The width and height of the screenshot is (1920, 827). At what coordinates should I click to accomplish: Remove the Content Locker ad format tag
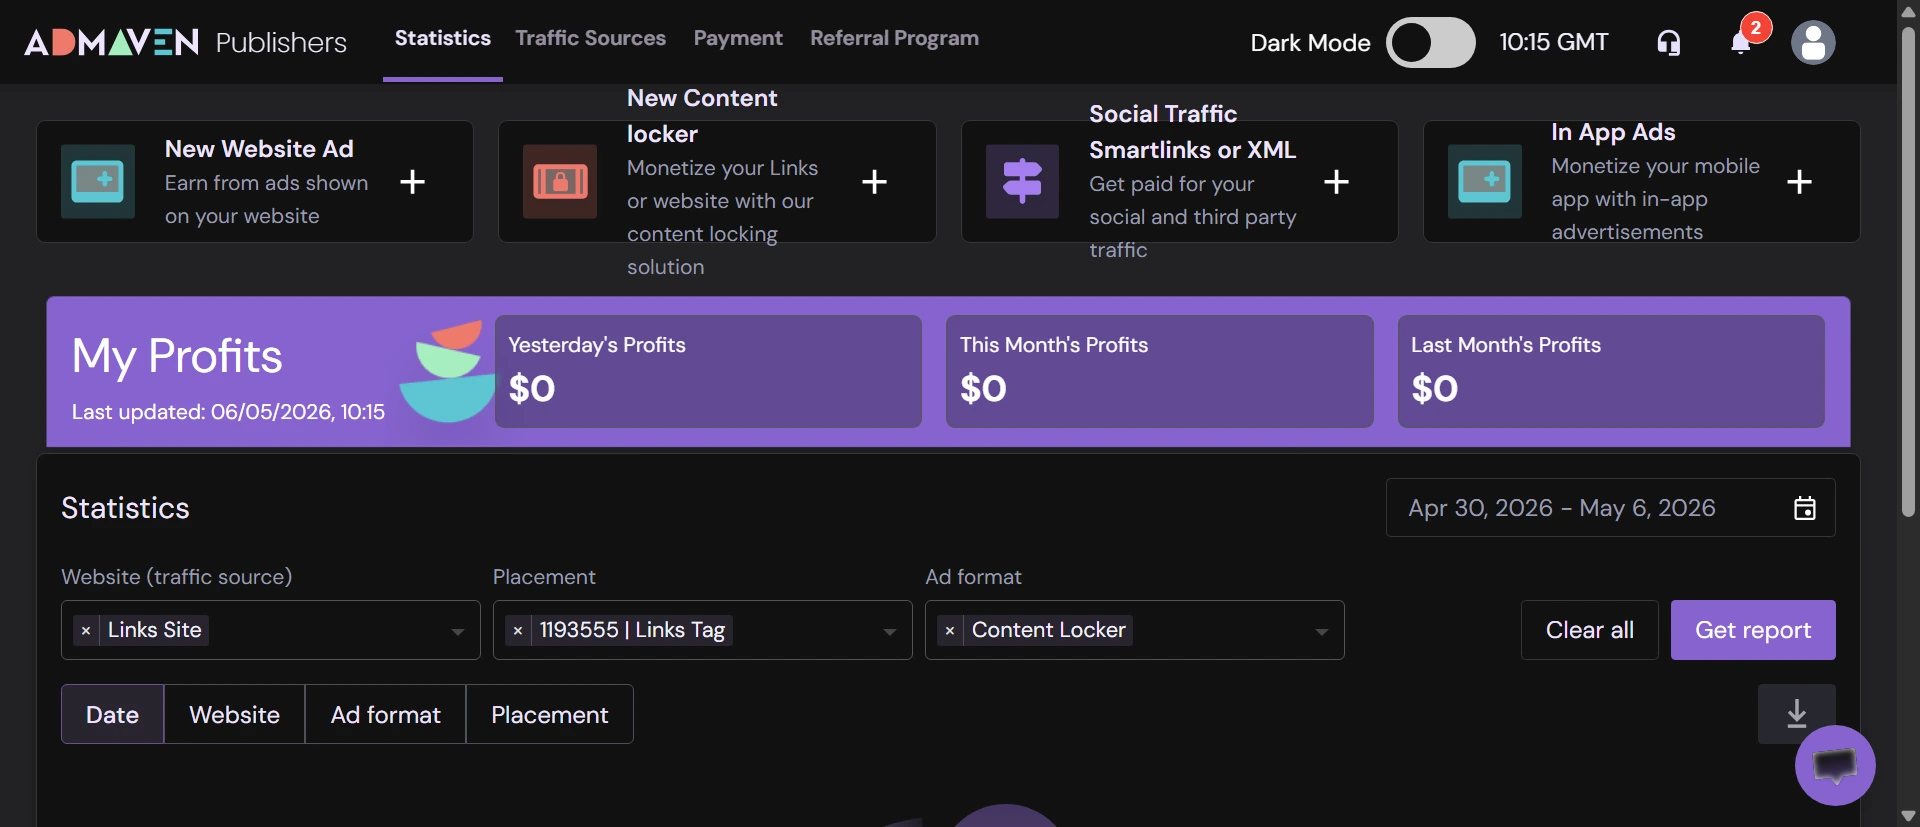click(950, 630)
